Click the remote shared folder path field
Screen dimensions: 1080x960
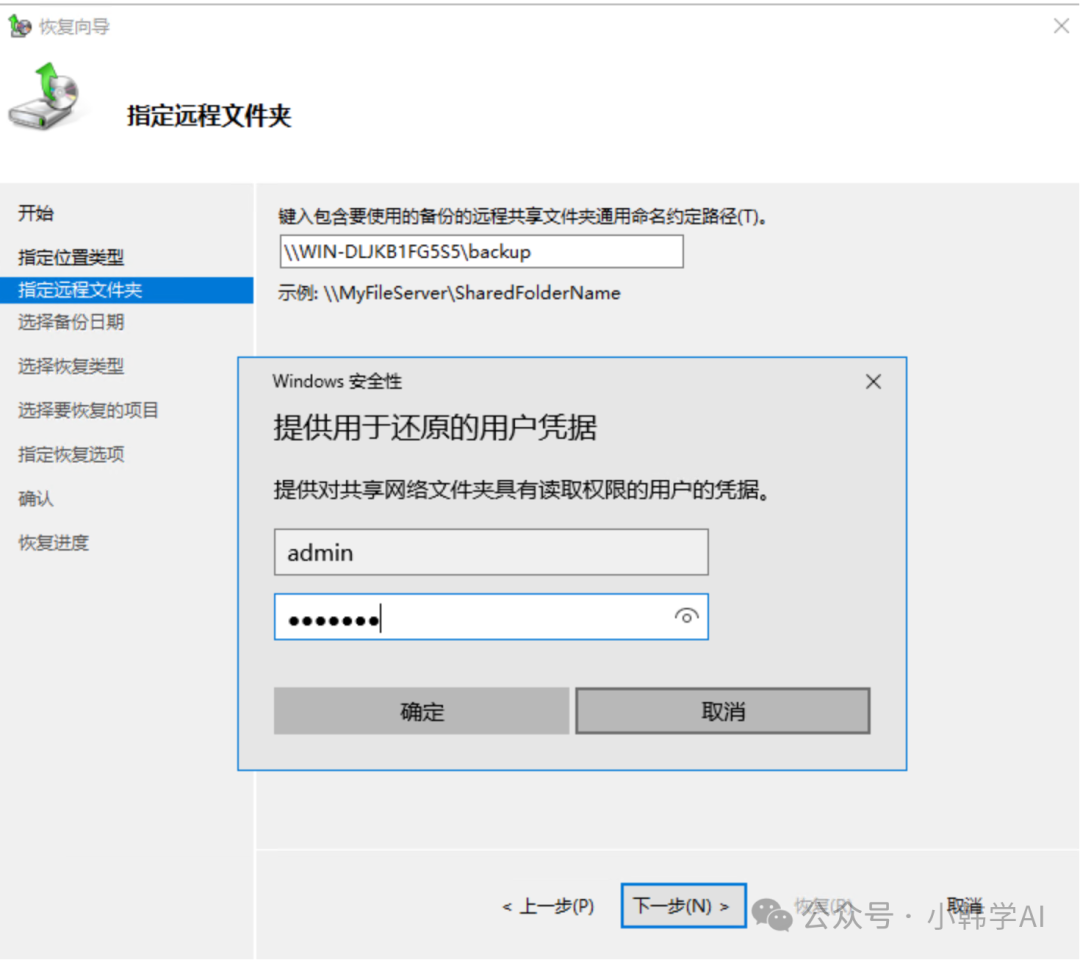(x=481, y=252)
